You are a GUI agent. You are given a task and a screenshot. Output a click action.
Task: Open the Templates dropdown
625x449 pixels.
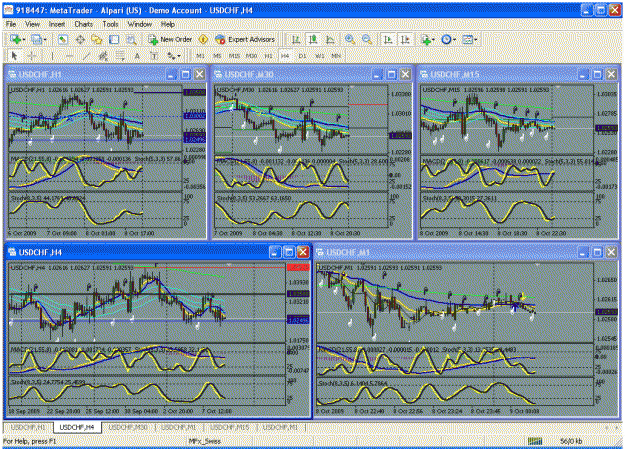click(x=470, y=39)
